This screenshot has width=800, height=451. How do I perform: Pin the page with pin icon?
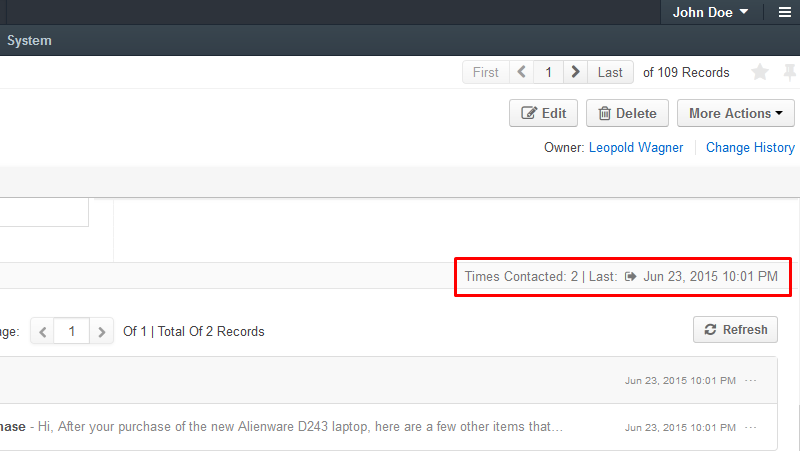(x=790, y=72)
